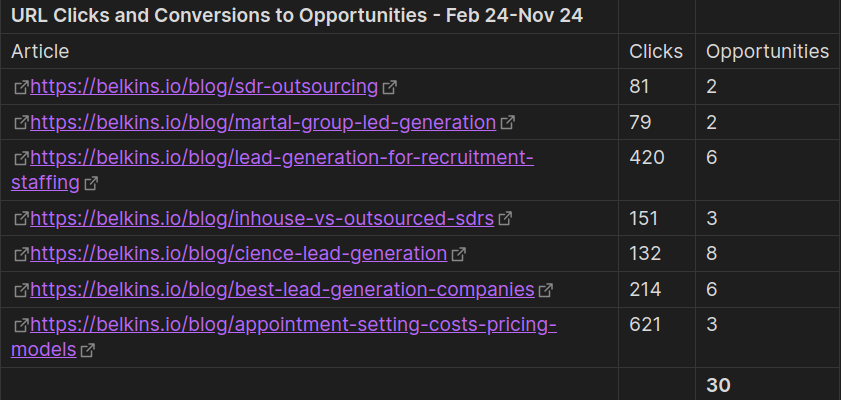Click external icon after the martal-group-led-generation link
The height and width of the screenshot is (400, 841).
[508, 124]
